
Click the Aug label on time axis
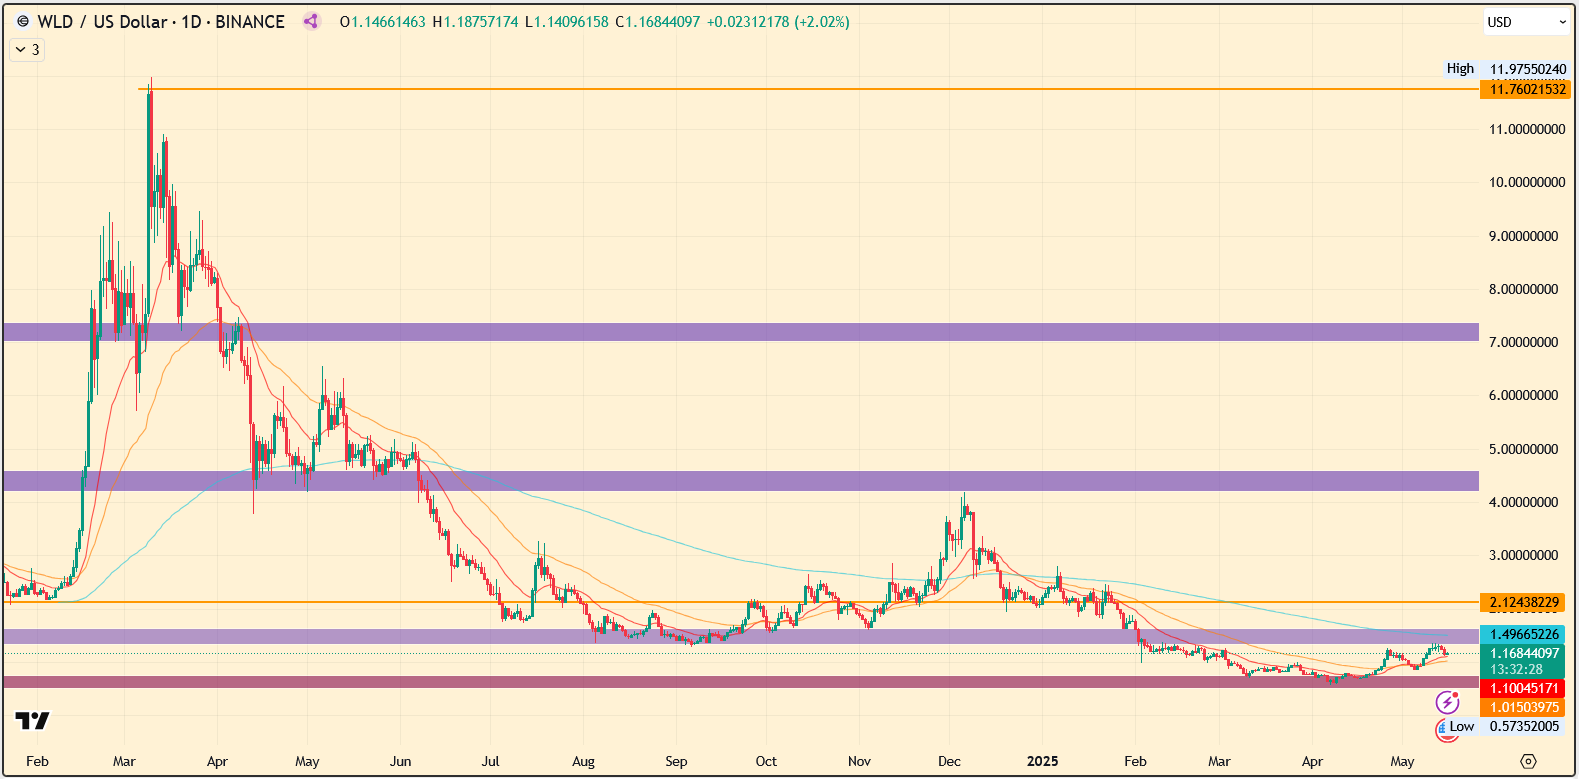(583, 761)
